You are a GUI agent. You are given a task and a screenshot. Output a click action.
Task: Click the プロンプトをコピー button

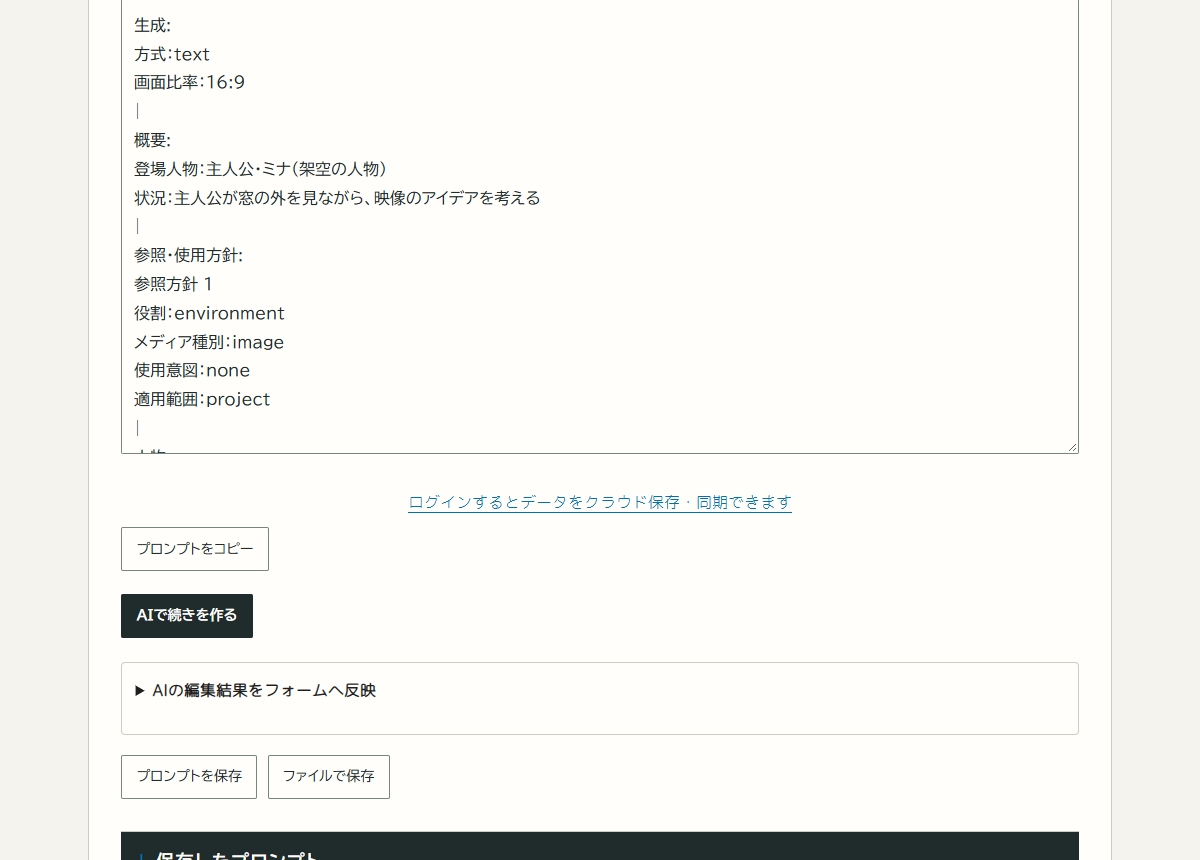point(195,549)
